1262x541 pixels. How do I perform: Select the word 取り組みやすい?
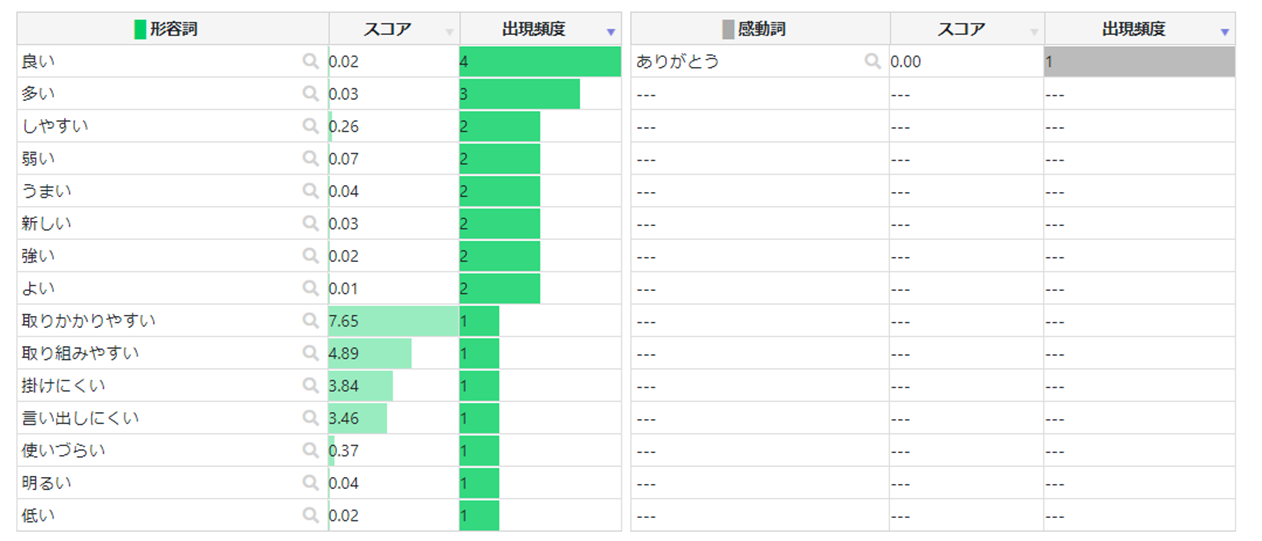(80, 353)
